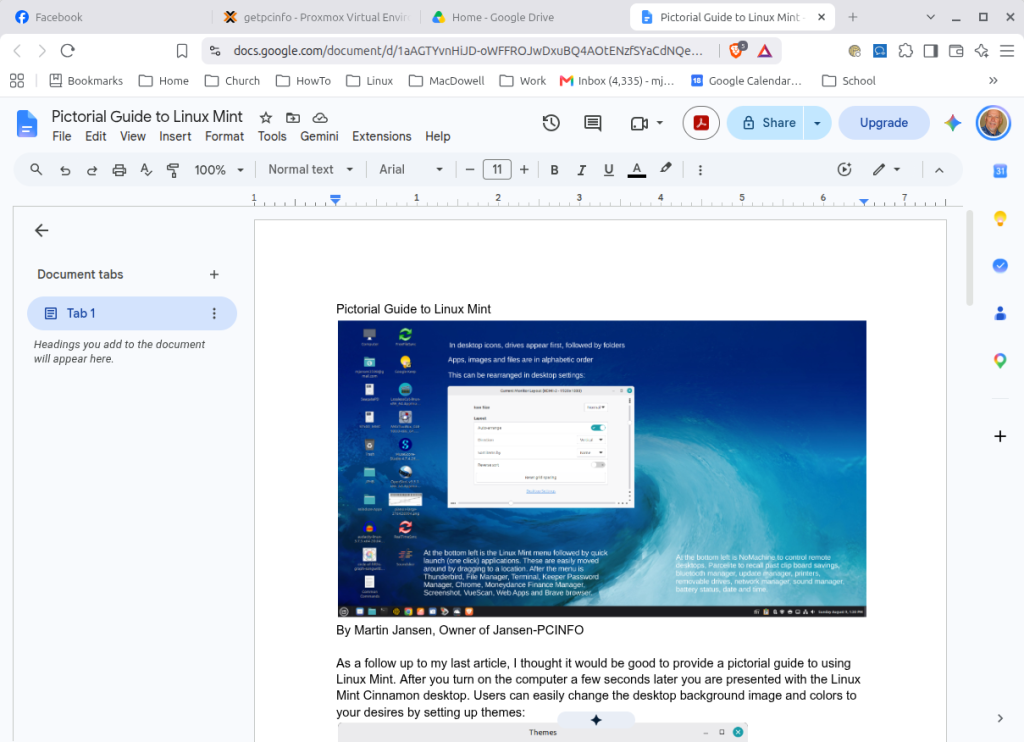
Task: Toggle italic formatting
Action: point(581,170)
